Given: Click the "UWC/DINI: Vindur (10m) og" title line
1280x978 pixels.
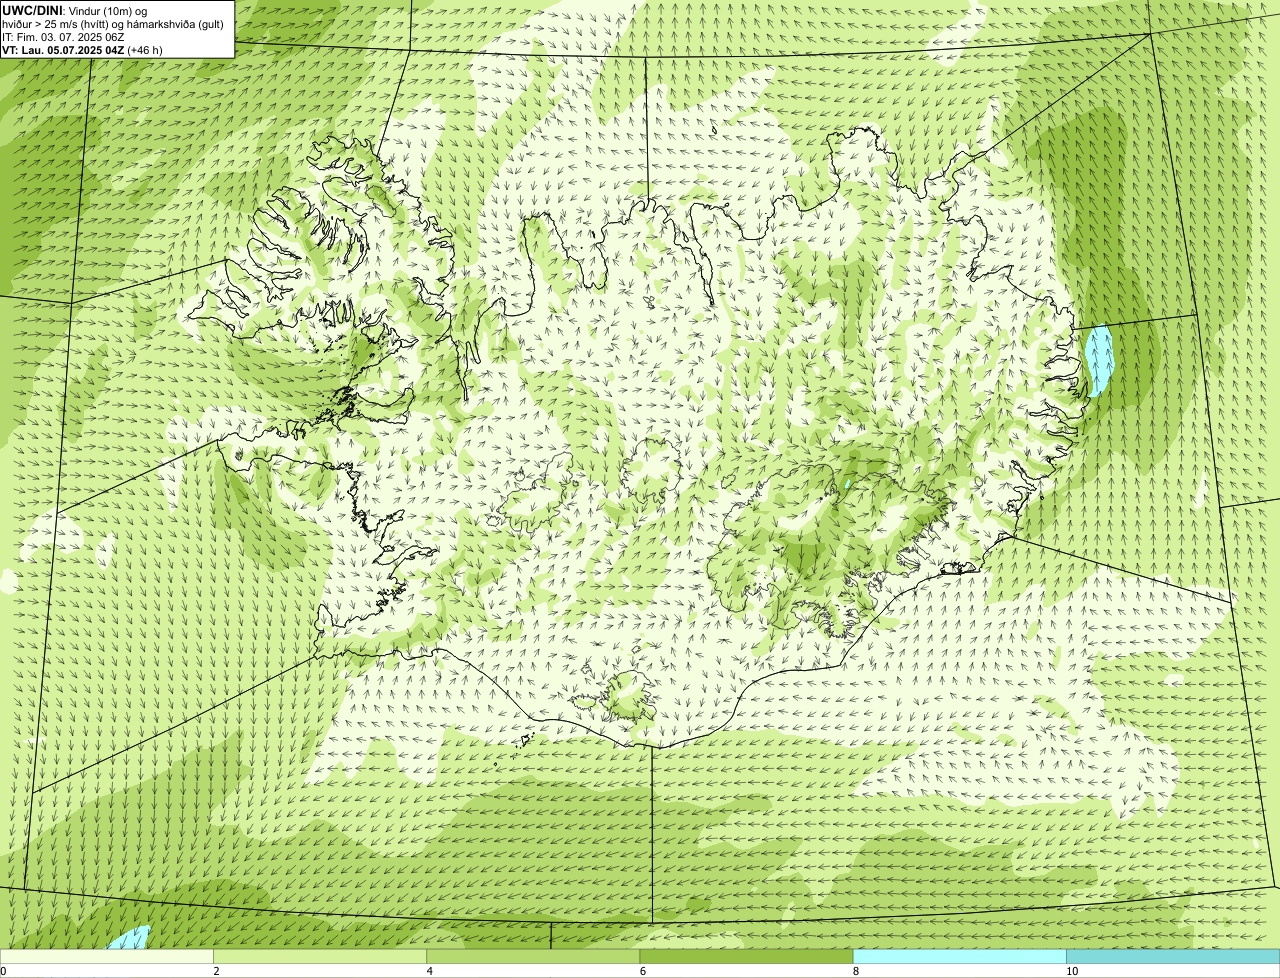Looking at the screenshot, I should click(75, 11).
